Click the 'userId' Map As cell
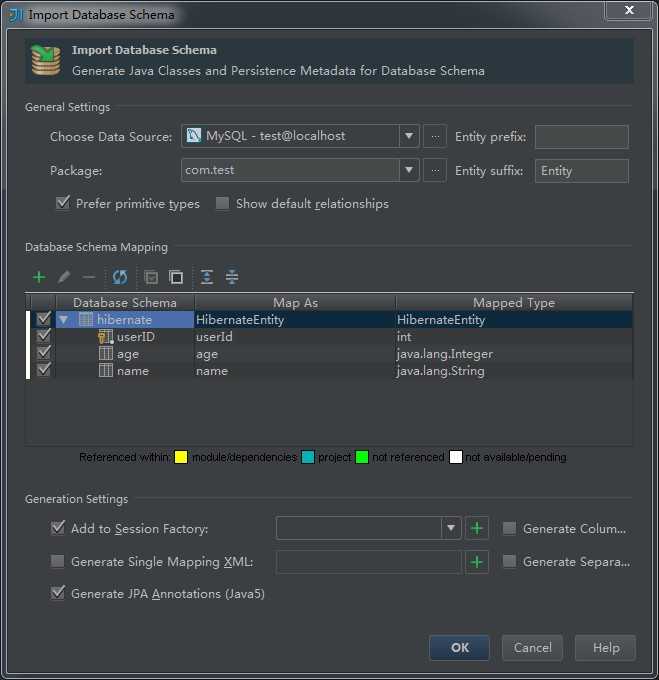Viewport: 659px width, 680px height. pos(295,337)
